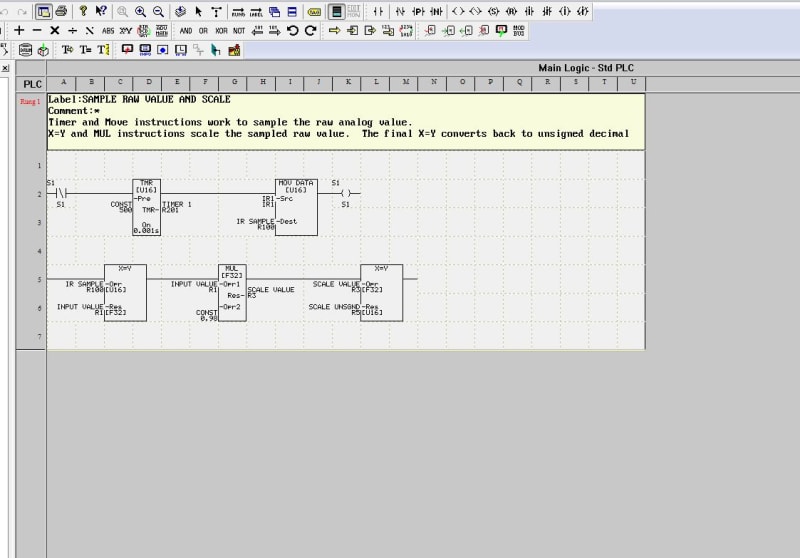800x558 pixels.
Task: Click the SCALE UNSGND R5 label
Action: click(x=334, y=310)
